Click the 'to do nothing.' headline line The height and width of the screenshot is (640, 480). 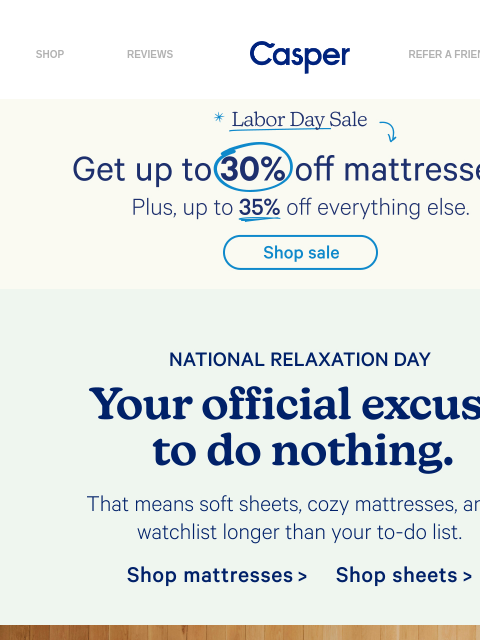click(303, 451)
